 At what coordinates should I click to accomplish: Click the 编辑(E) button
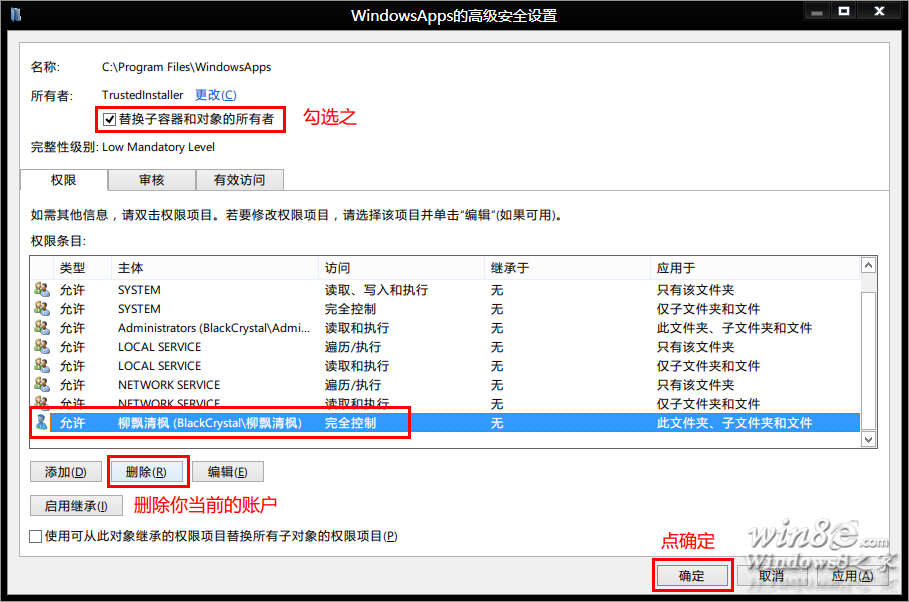pos(228,472)
